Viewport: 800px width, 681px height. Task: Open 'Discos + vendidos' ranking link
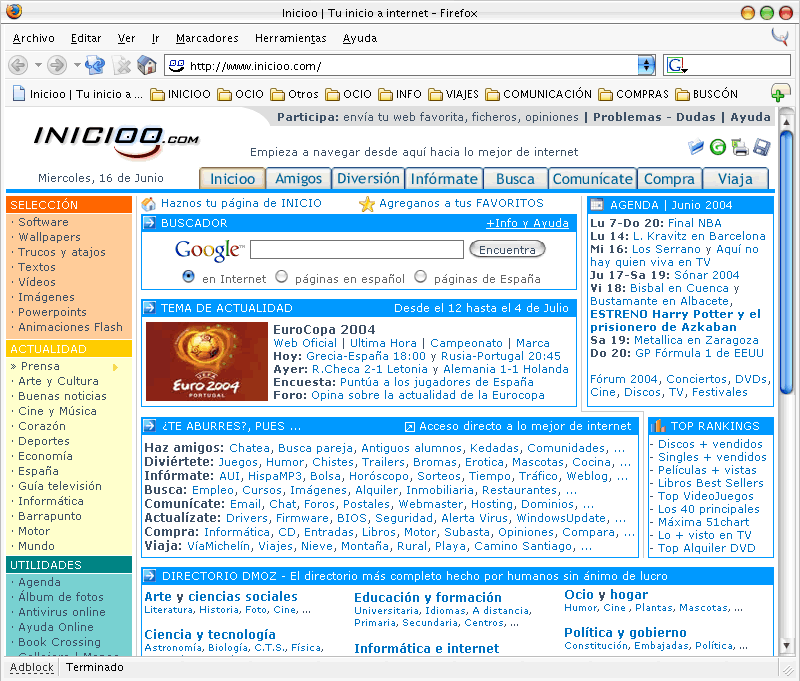(x=710, y=444)
